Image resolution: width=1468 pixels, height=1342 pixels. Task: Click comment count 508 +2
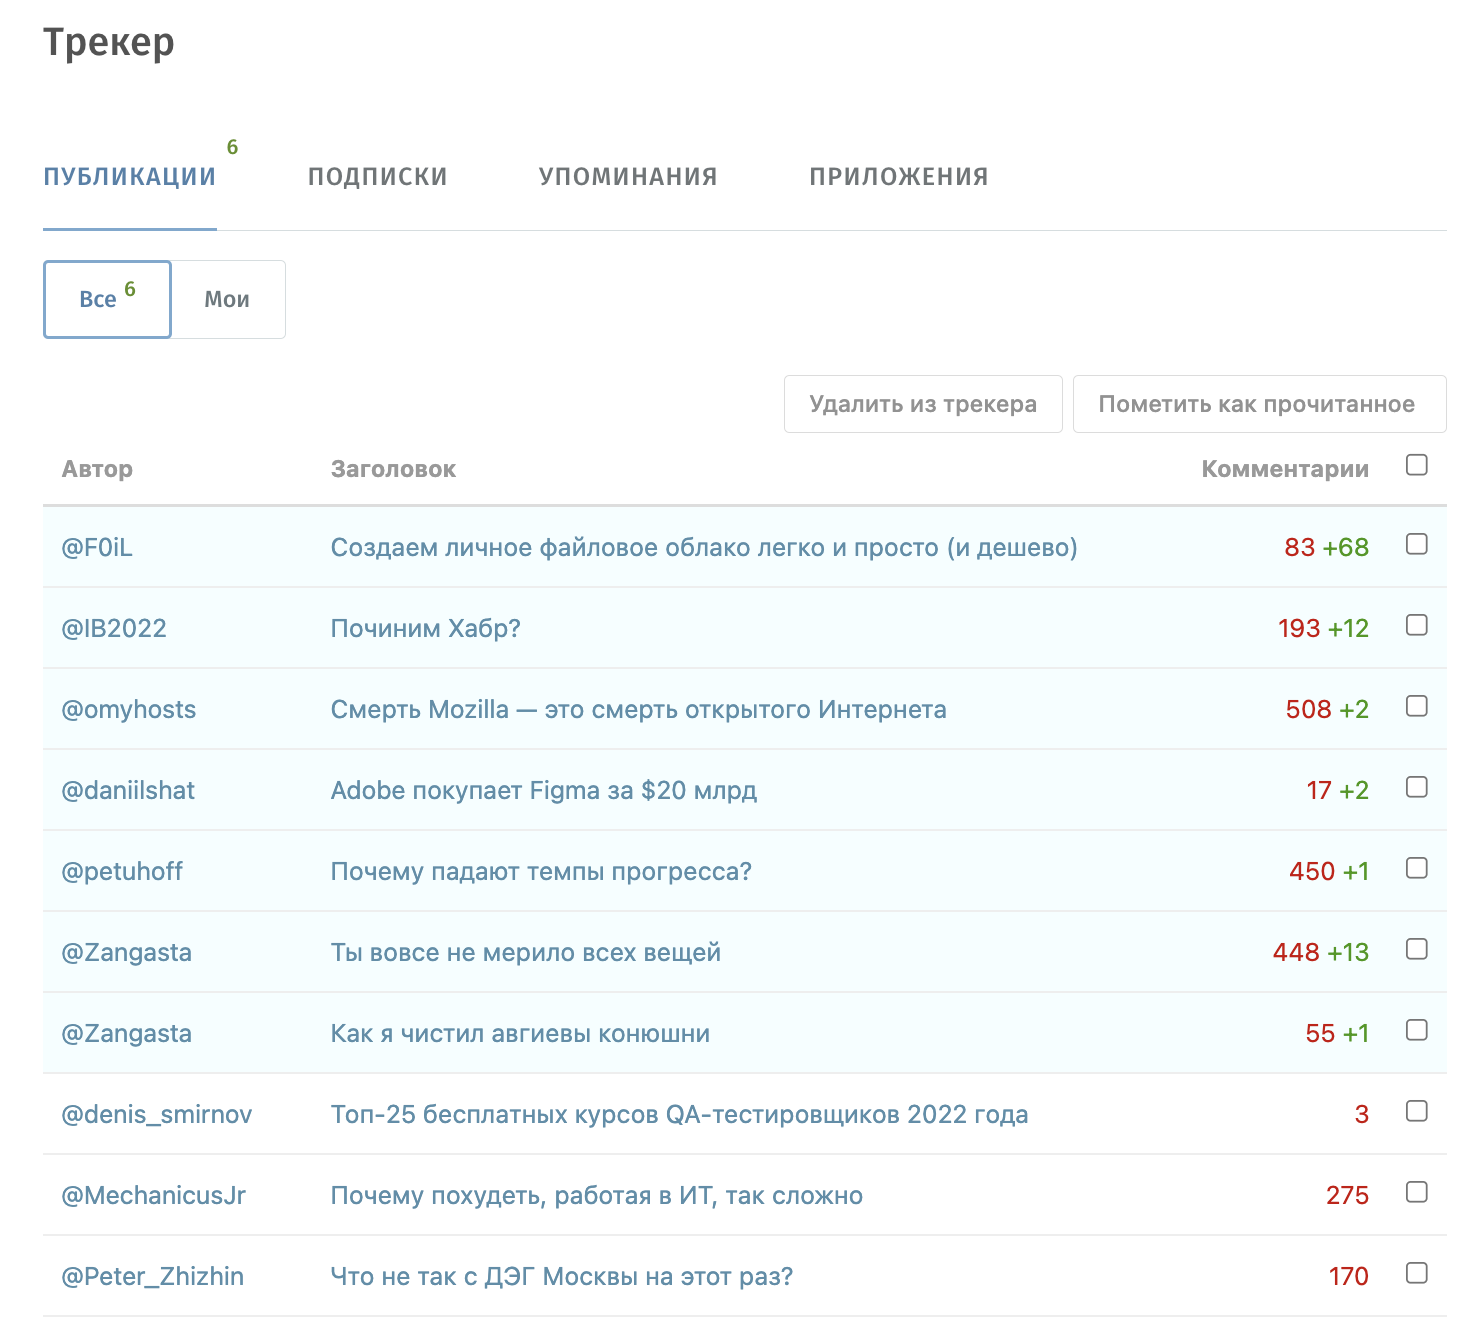(x=1327, y=709)
